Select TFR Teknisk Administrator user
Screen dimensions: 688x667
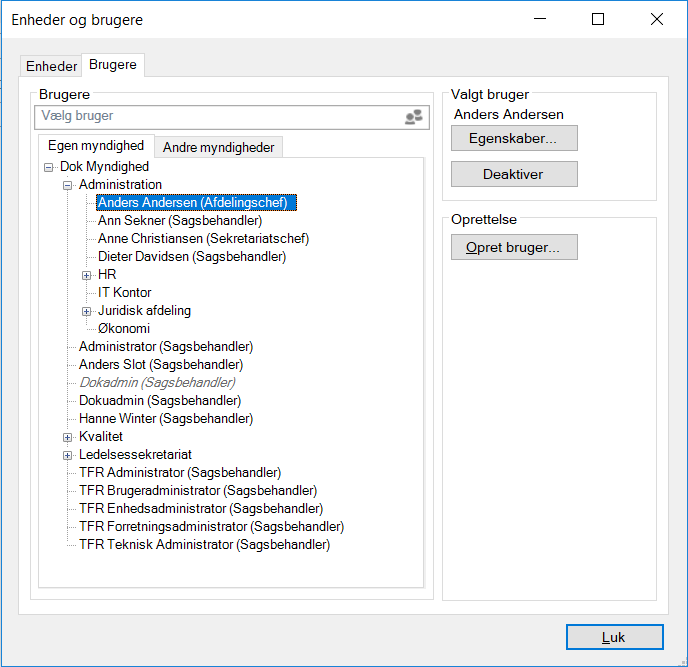(204, 545)
